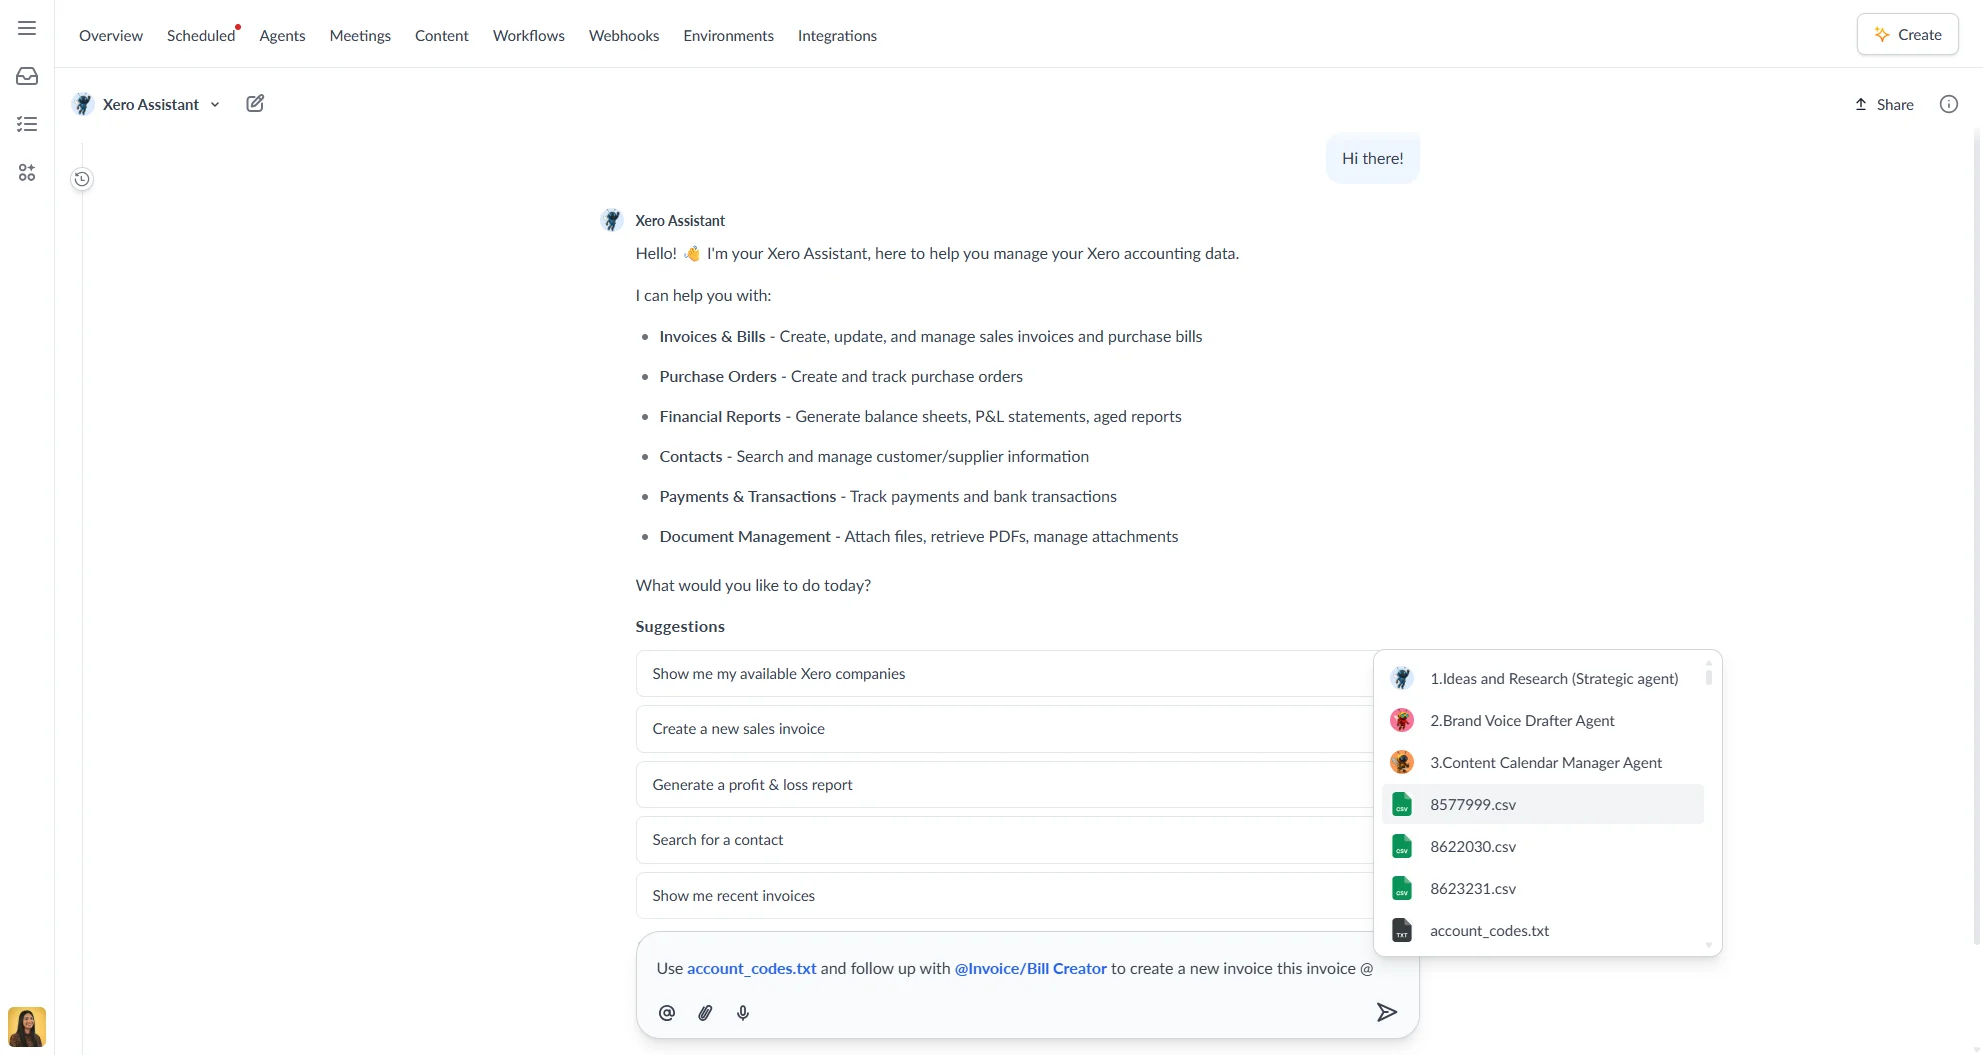Click the Create button
The height and width of the screenshot is (1055, 1983).
(1906, 33)
